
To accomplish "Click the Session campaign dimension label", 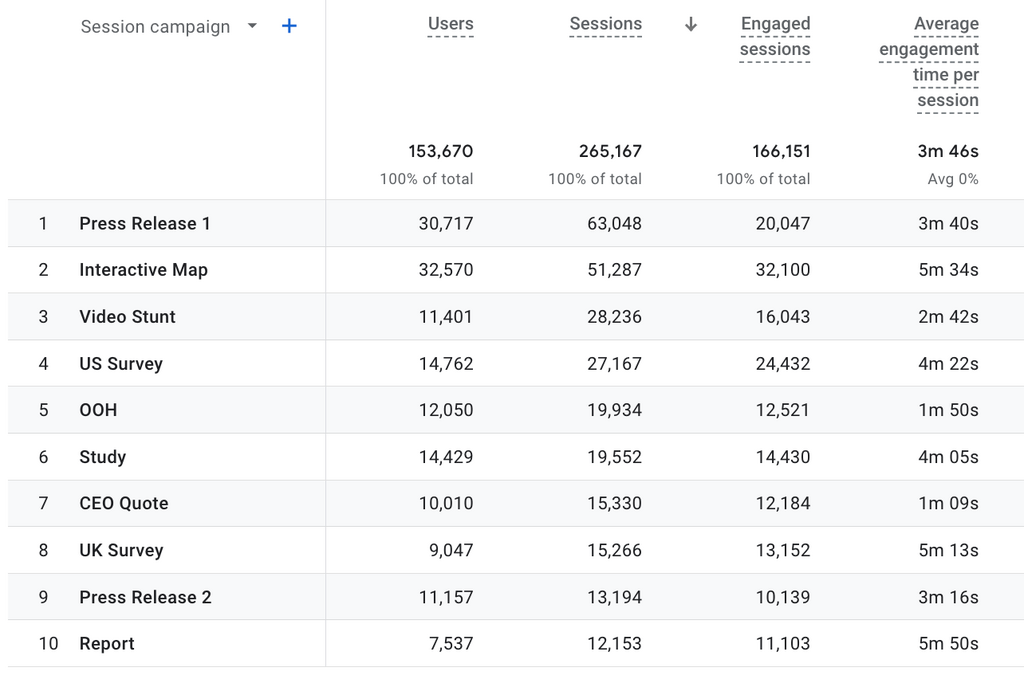I will tap(155, 27).
